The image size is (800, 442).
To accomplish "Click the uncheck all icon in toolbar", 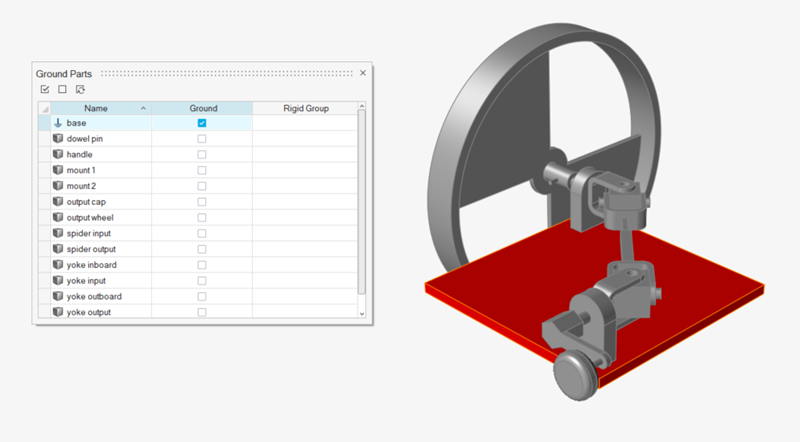I will click(62, 90).
